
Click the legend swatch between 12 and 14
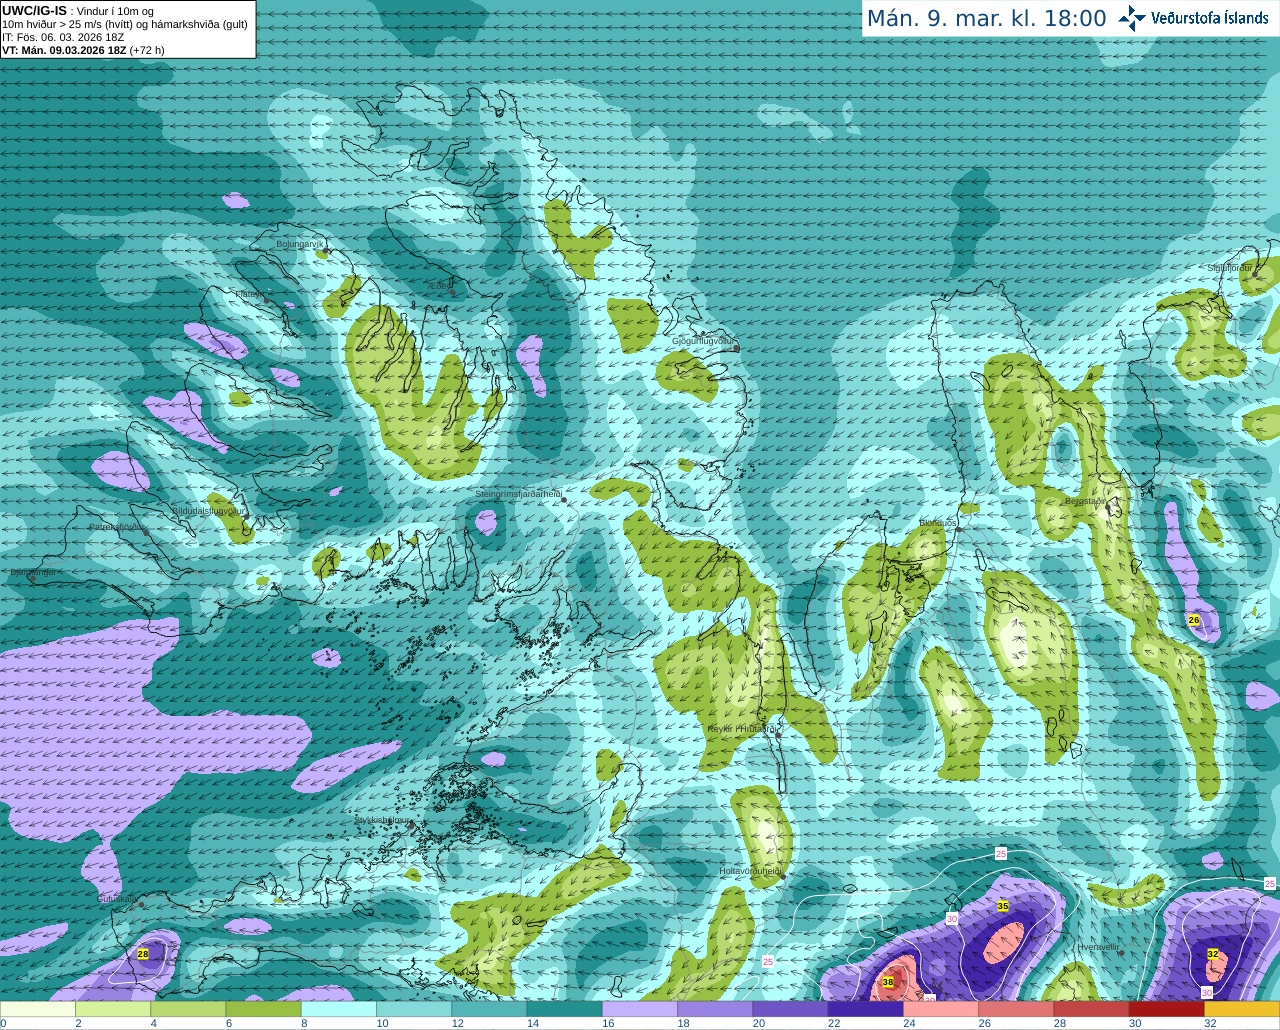point(489,1009)
